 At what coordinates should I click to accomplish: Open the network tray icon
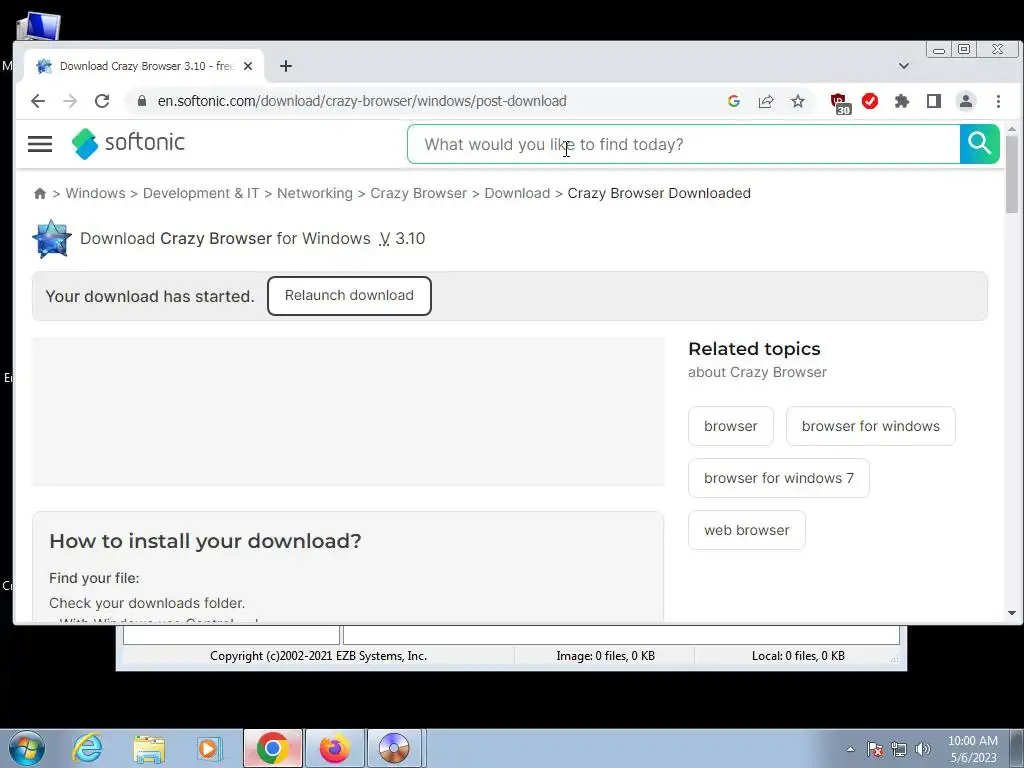click(x=899, y=749)
